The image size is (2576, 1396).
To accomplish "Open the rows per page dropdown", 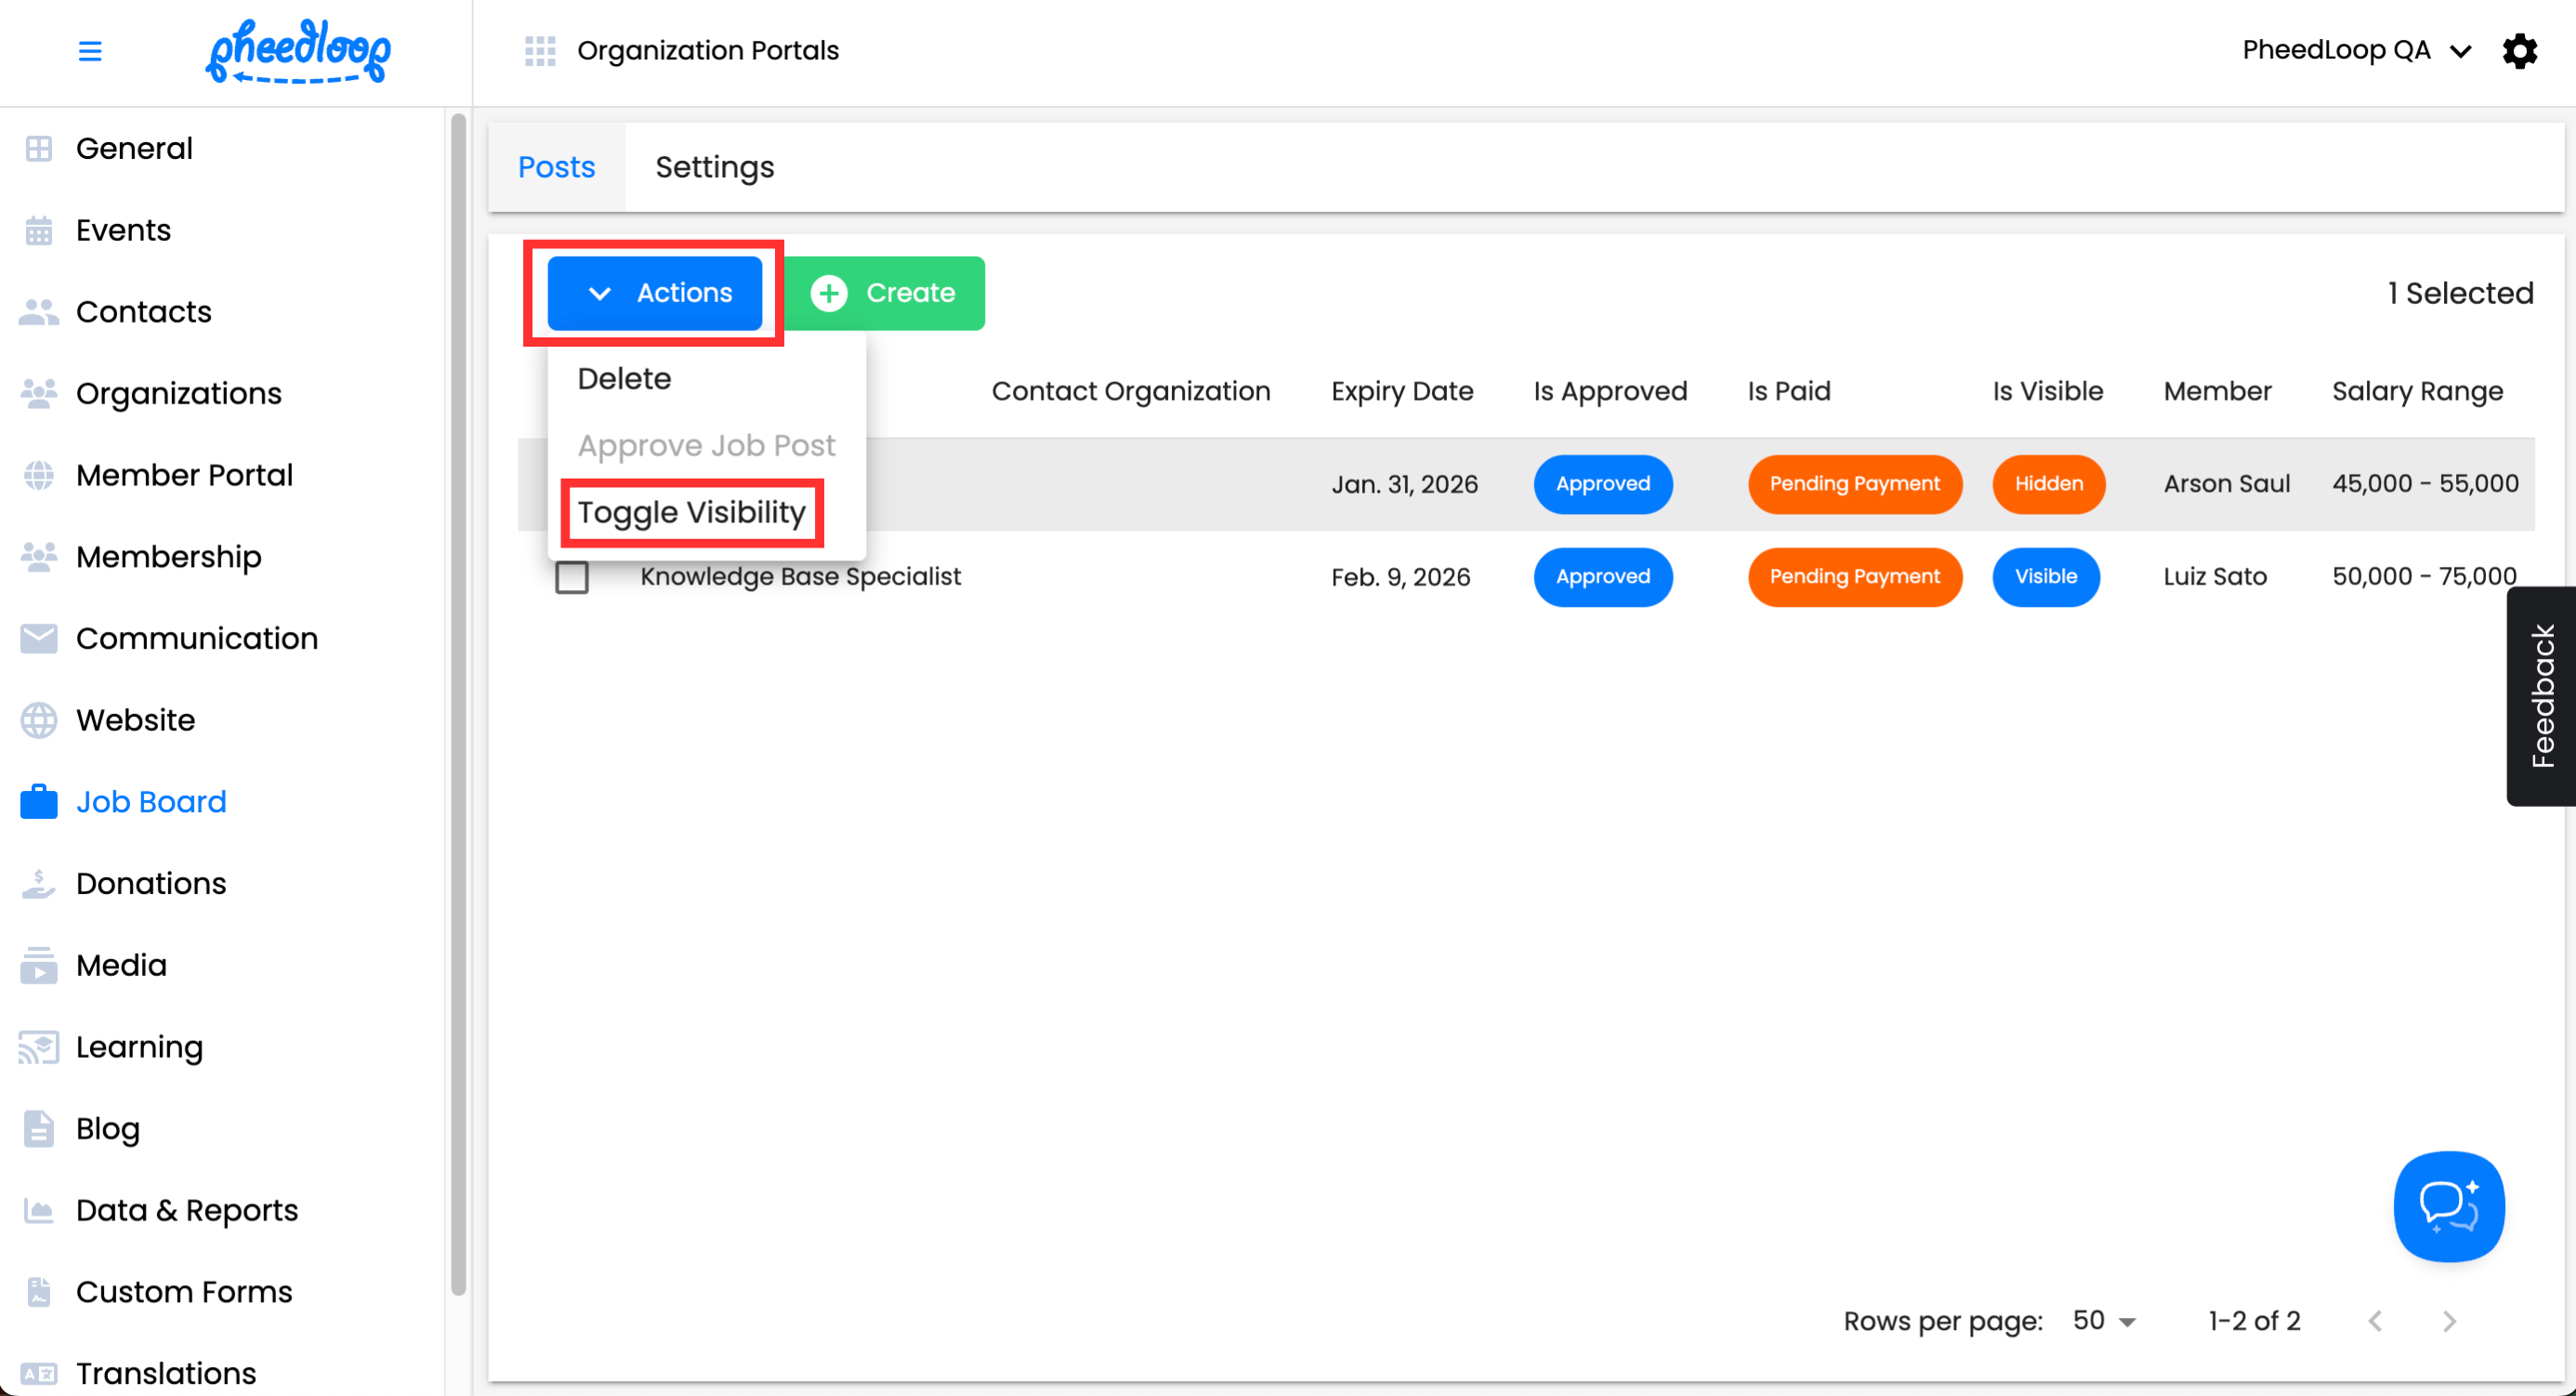I will pos(2104,1321).
